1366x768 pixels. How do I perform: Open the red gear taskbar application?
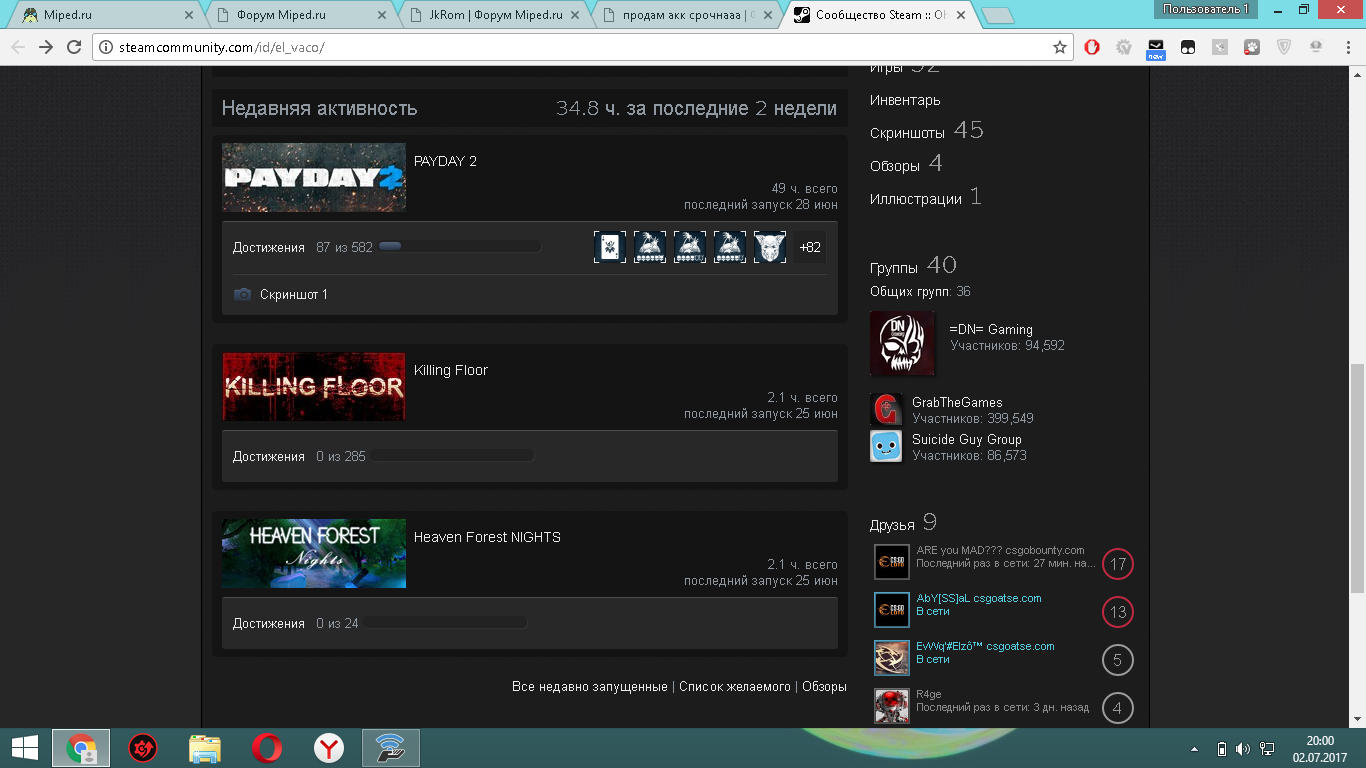click(143, 748)
